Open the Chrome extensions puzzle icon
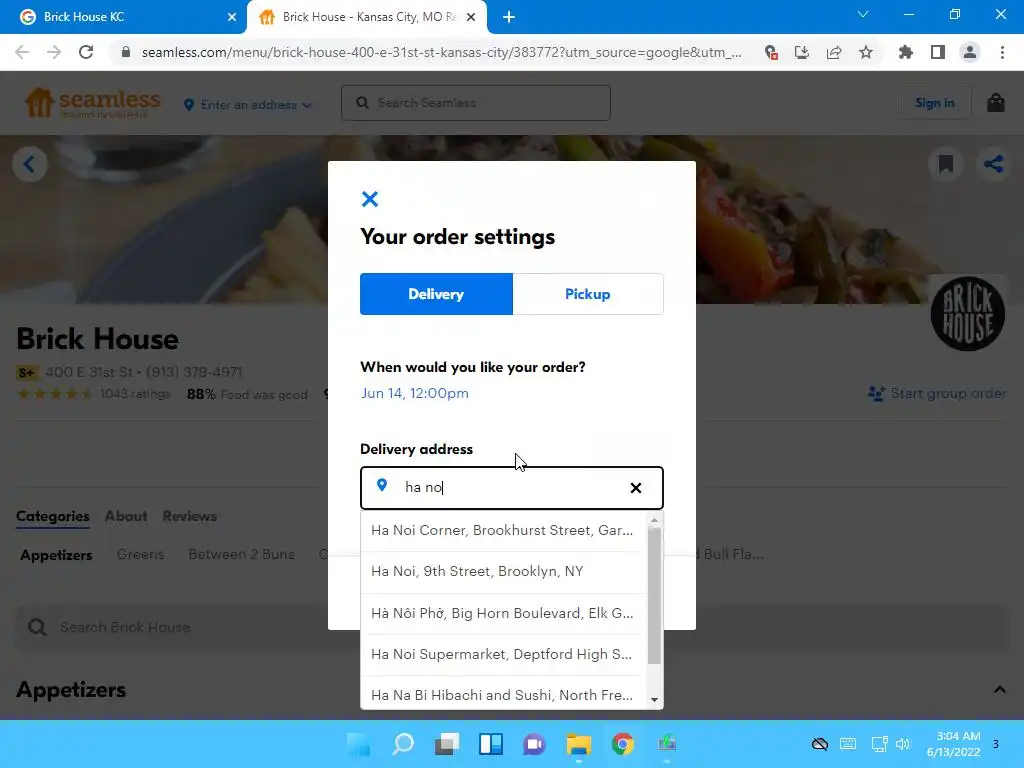Screen dimensions: 1024x768 tap(905, 52)
